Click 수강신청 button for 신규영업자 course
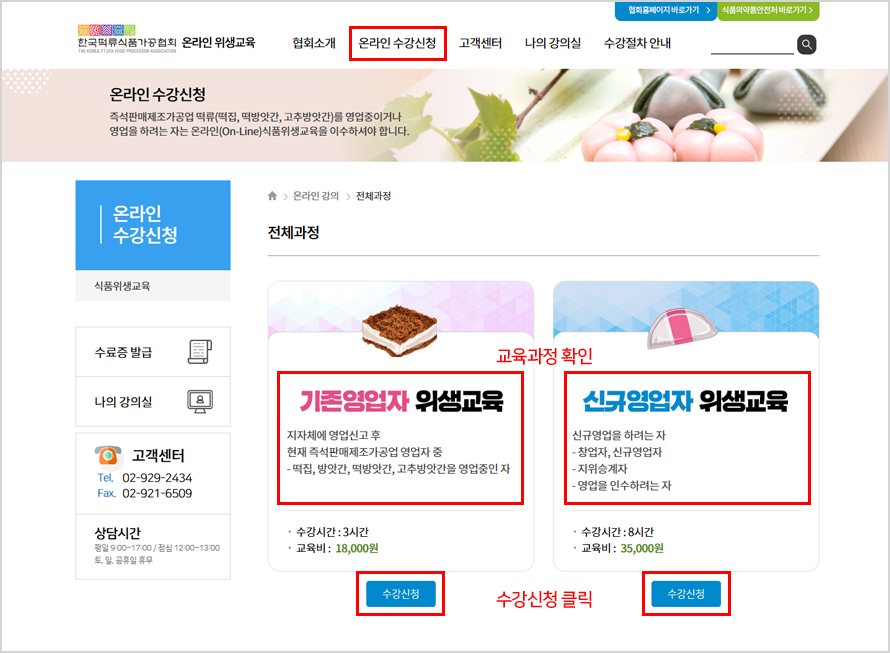The width and height of the screenshot is (890, 653). click(686, 594)
